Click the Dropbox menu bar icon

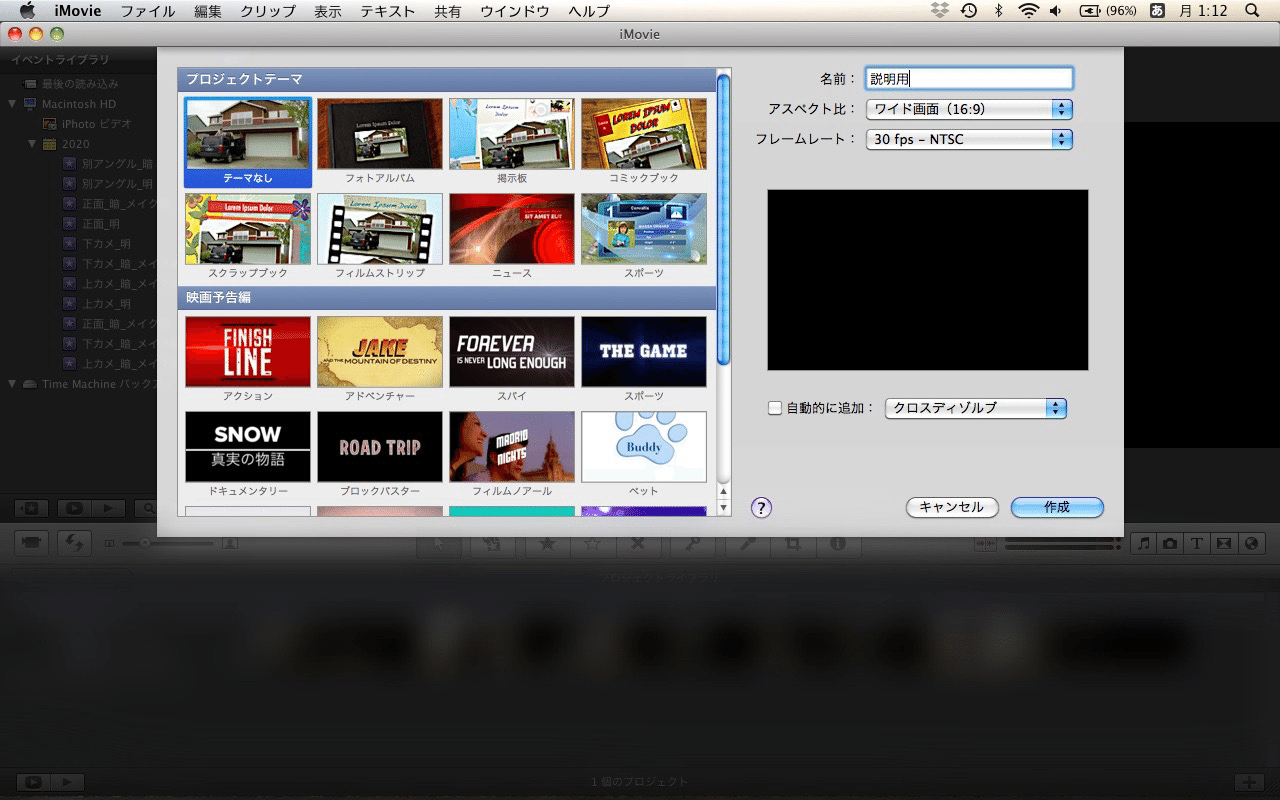939,11
